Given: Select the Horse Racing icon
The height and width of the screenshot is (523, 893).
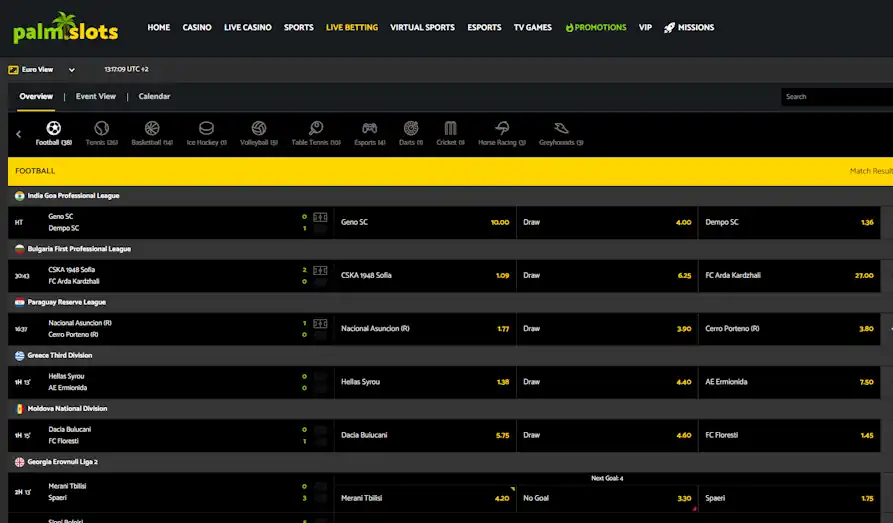Looking at the screenshot, I should [x=502, y=129].
